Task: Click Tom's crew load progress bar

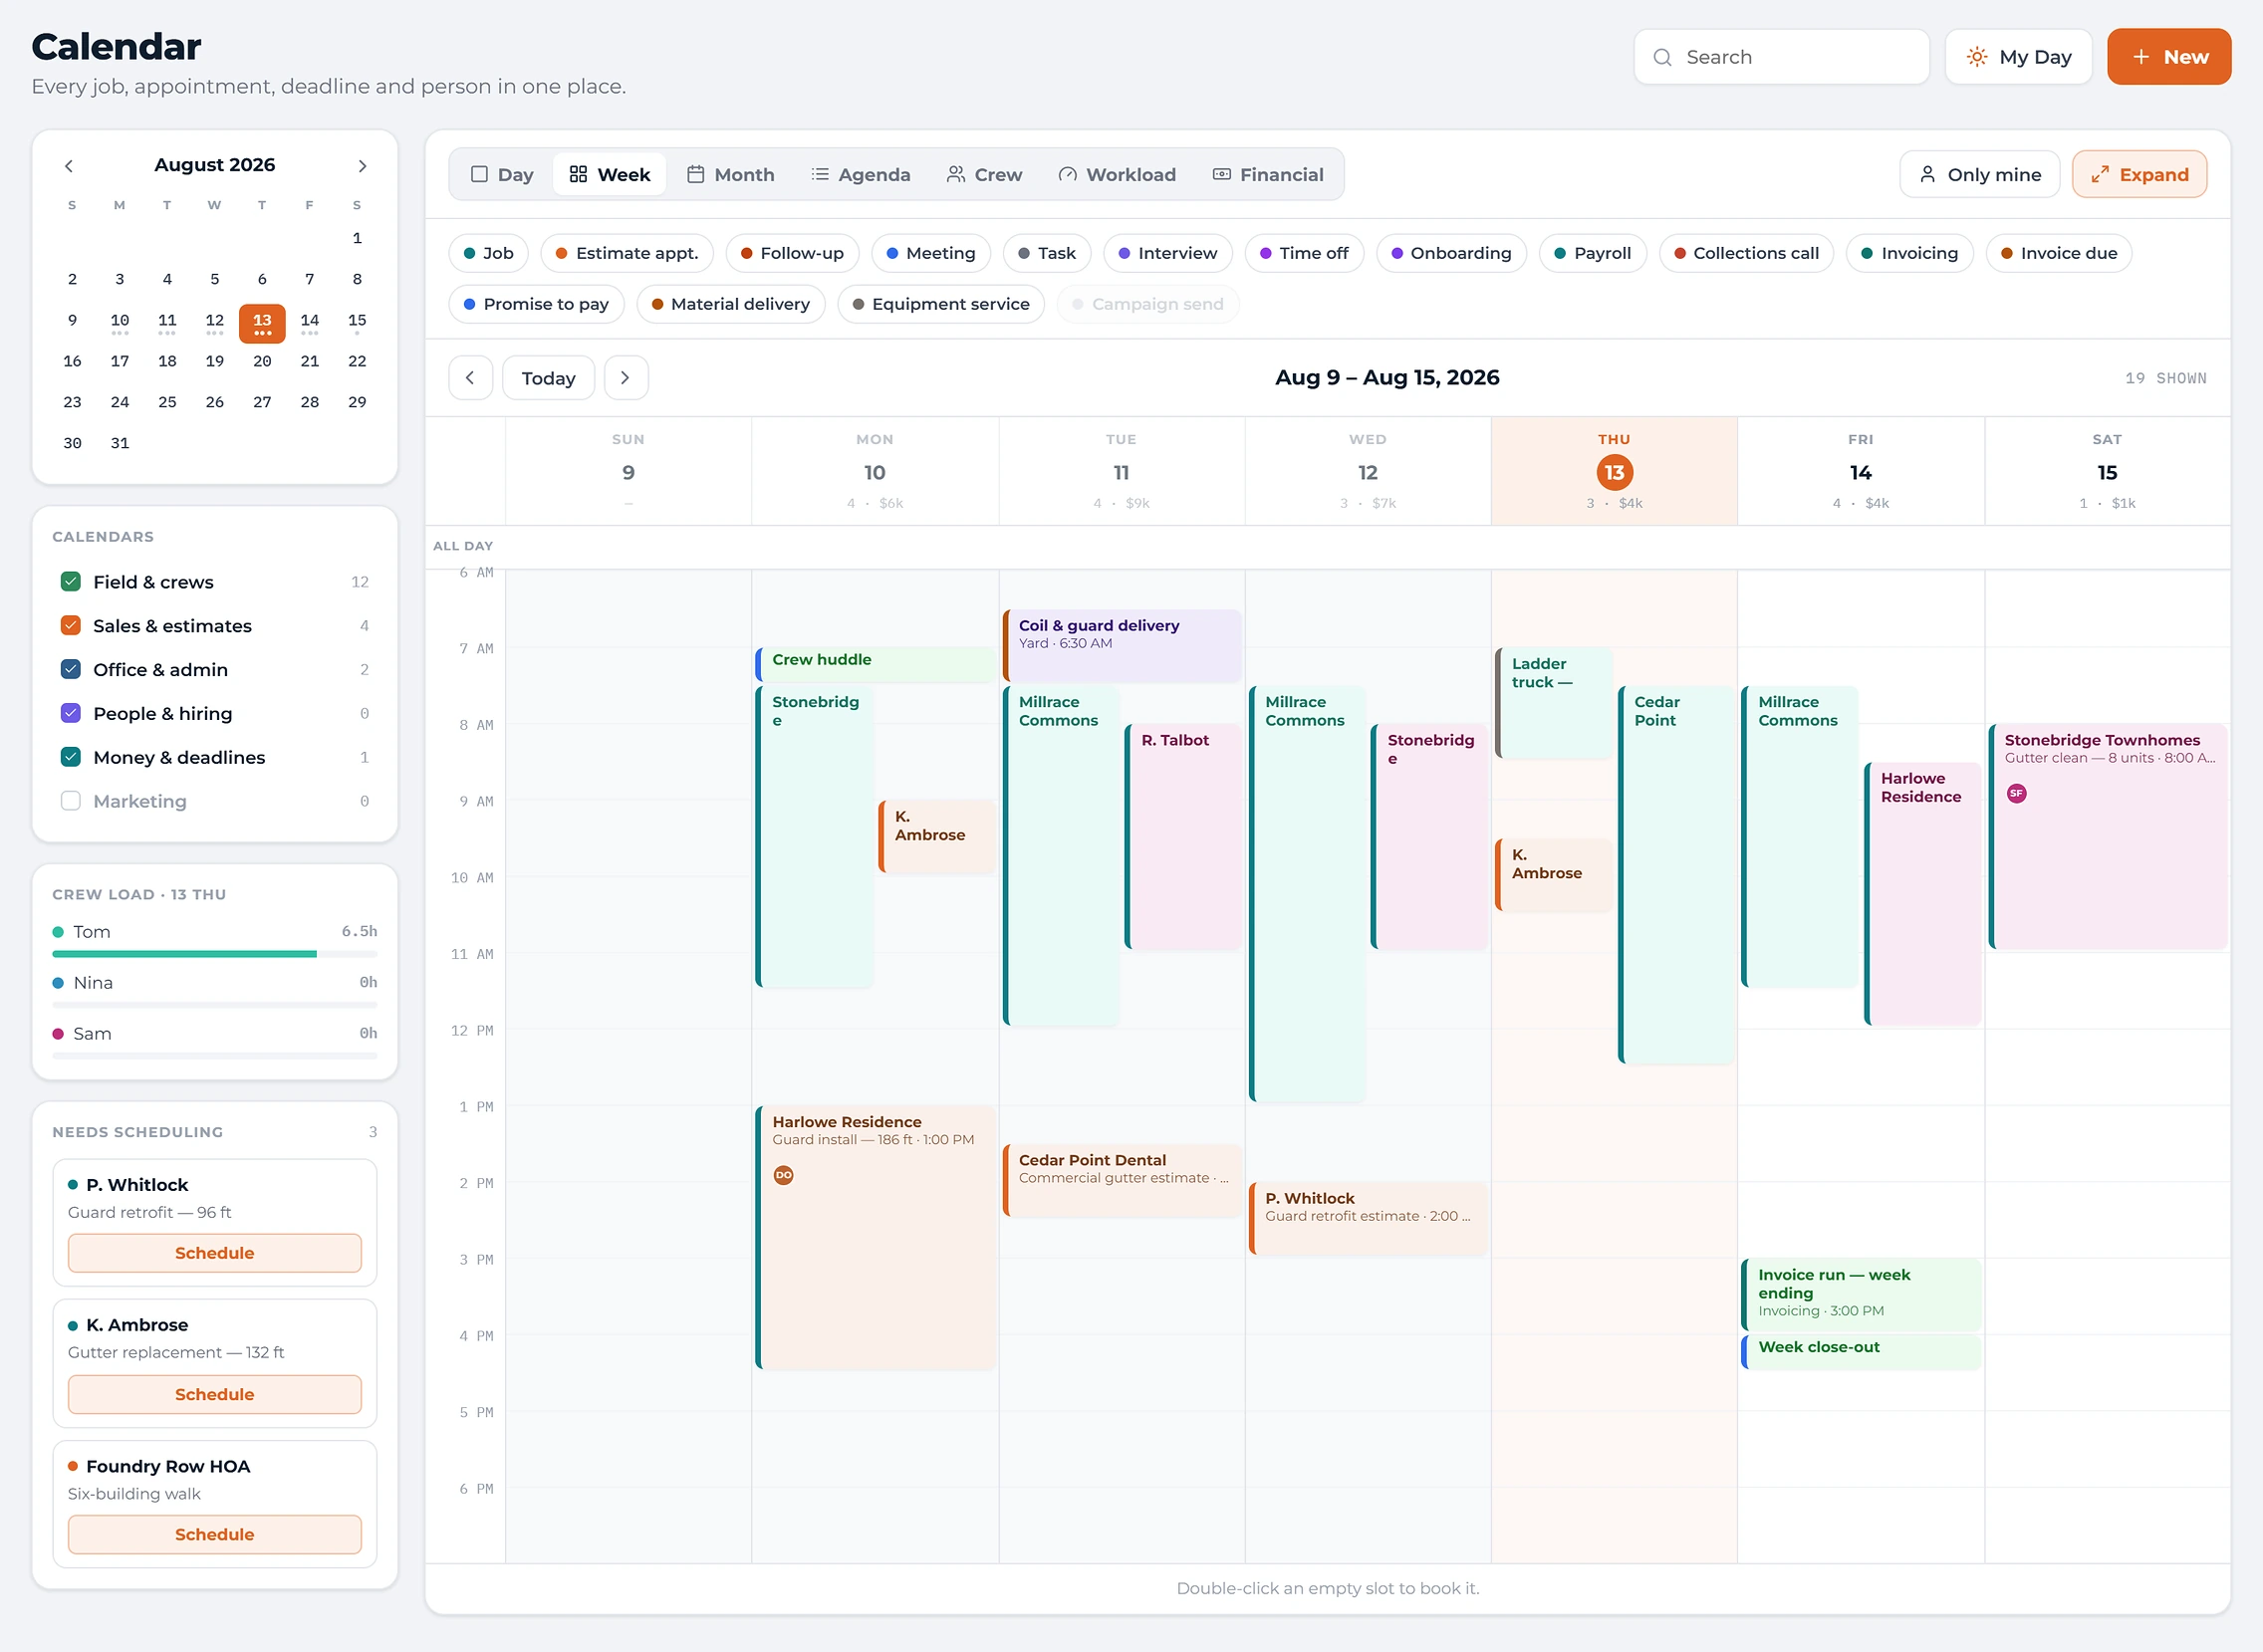Action: click(x=215, y=954)
